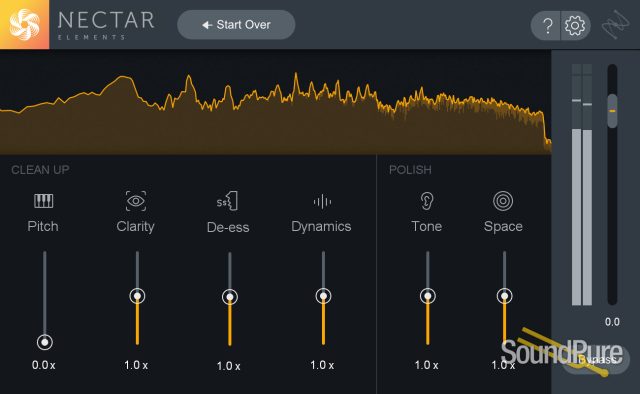
Task: Click the Pitch label
Action: pos(43,226)
